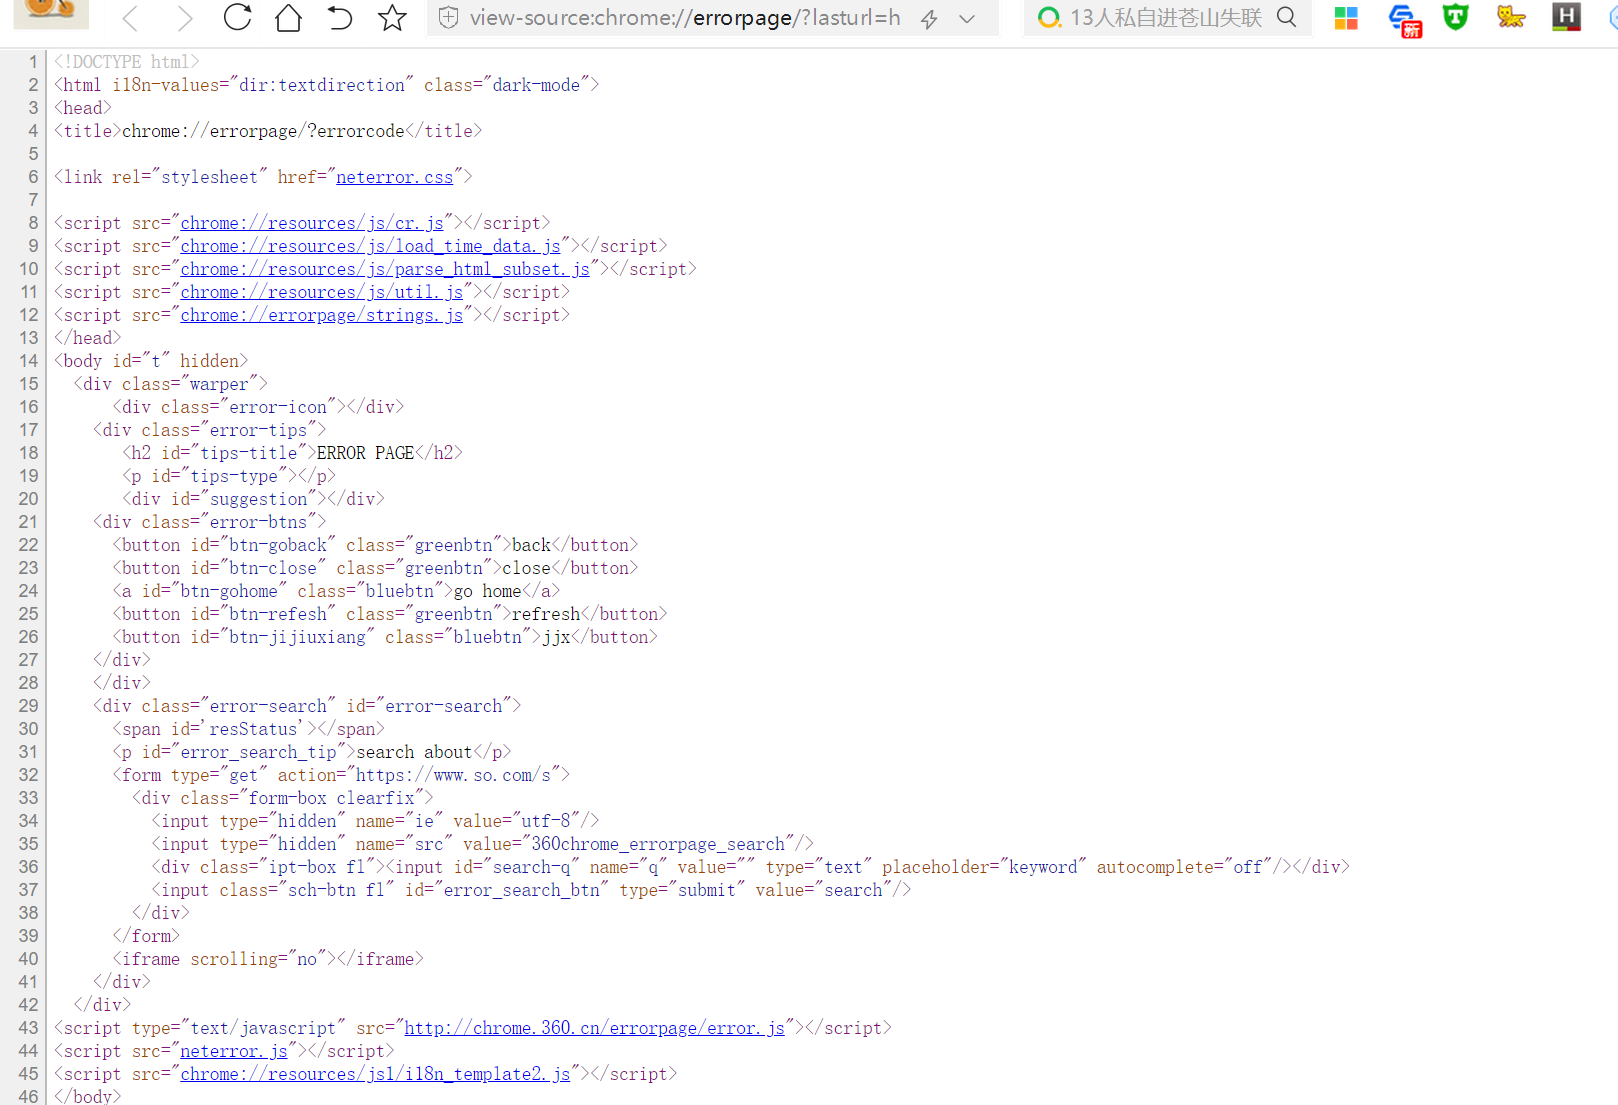The width and height of the screenshot is (1618, 1105).
Task: Click the '360chrome_errorpage_search' value text
Action: point(658,844)
